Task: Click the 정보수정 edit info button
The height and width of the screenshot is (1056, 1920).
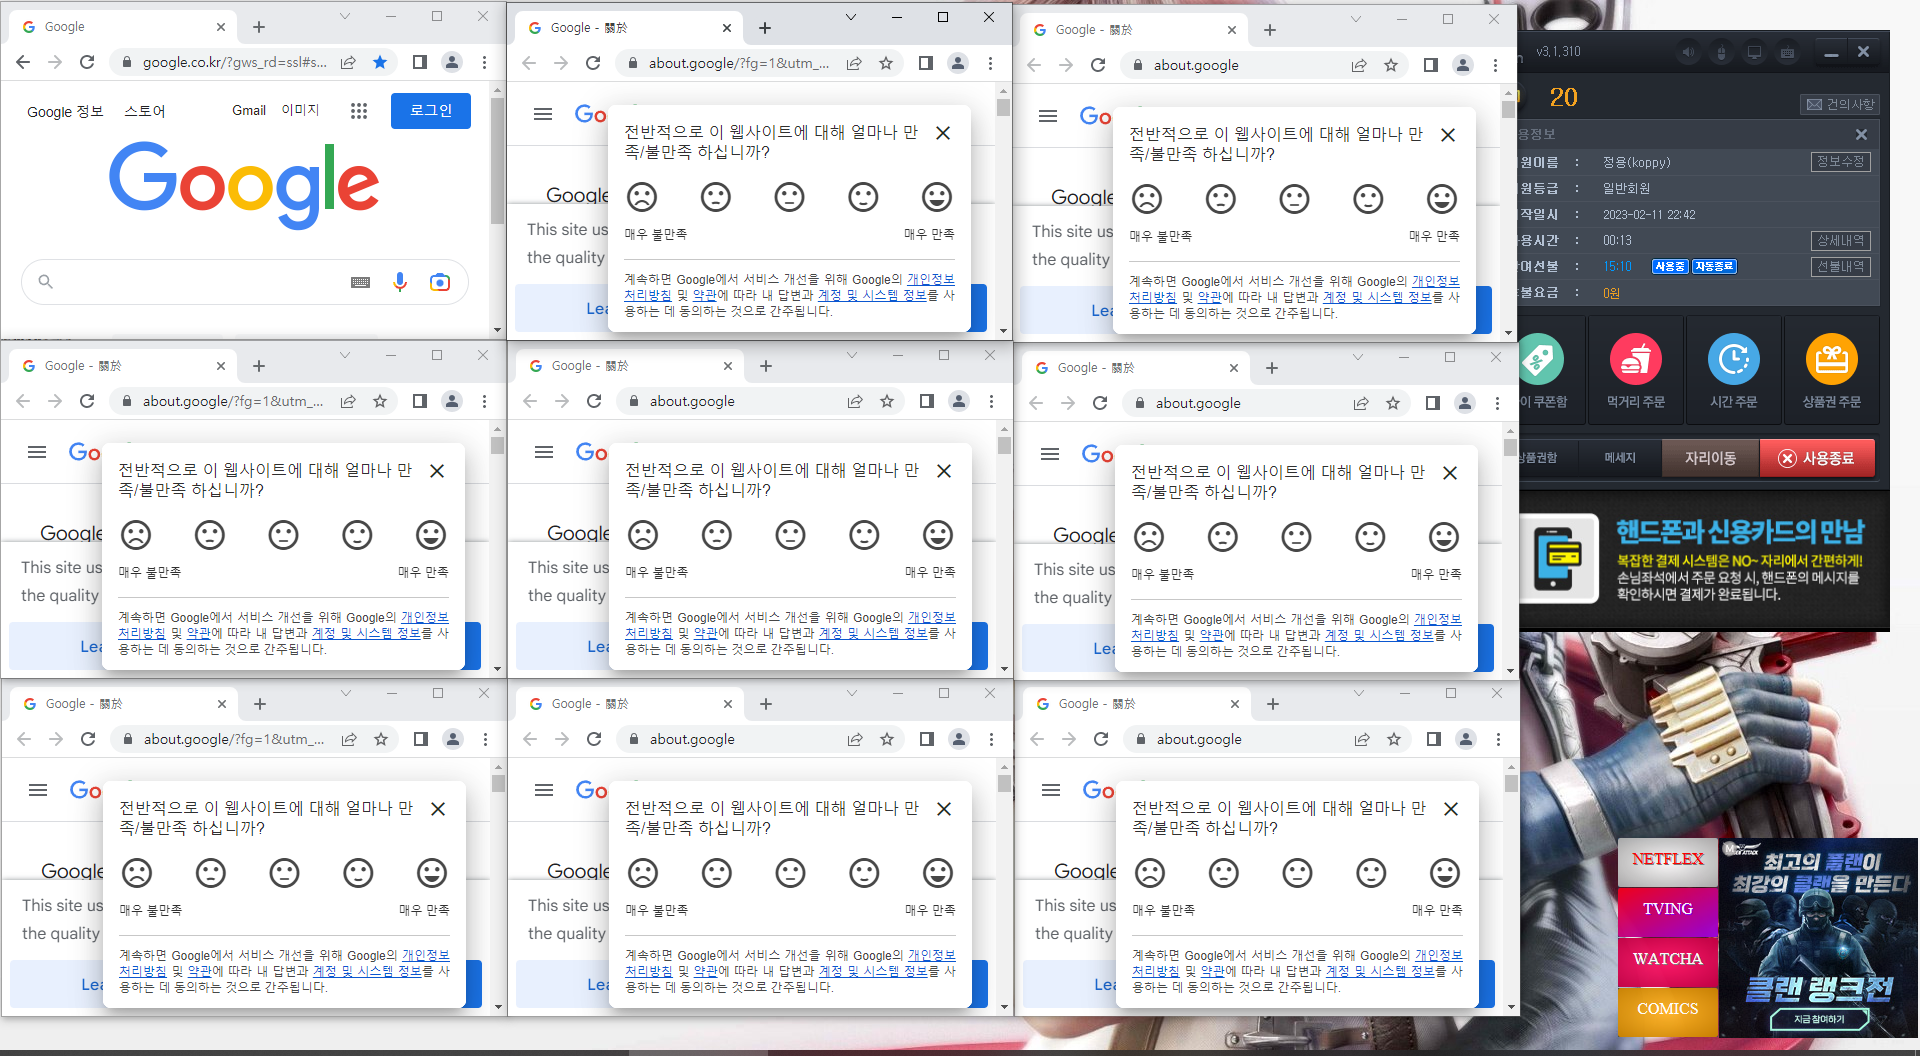Action: click(x=1840, y=162)
